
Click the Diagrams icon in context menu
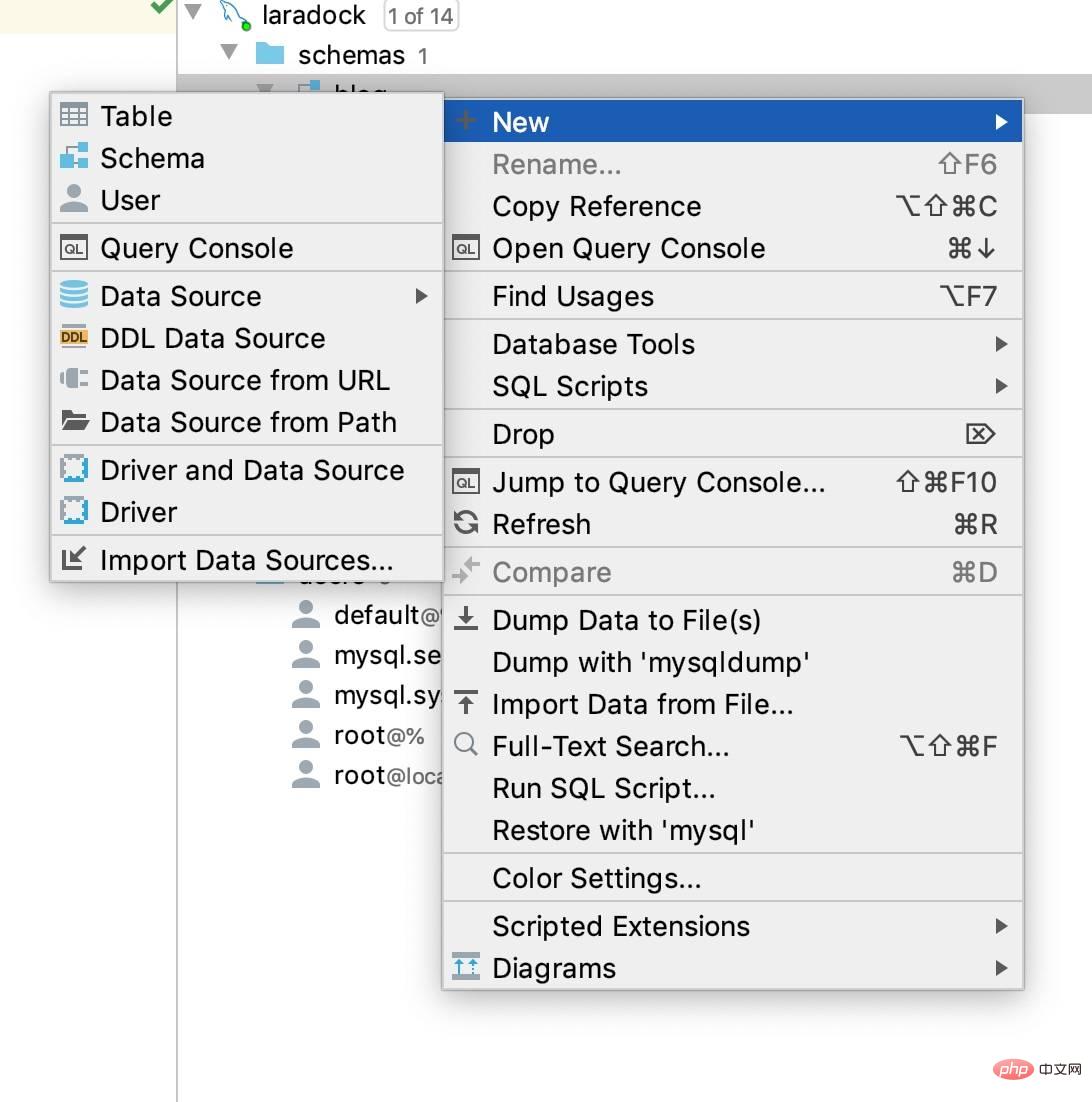[x=466, y=966]
